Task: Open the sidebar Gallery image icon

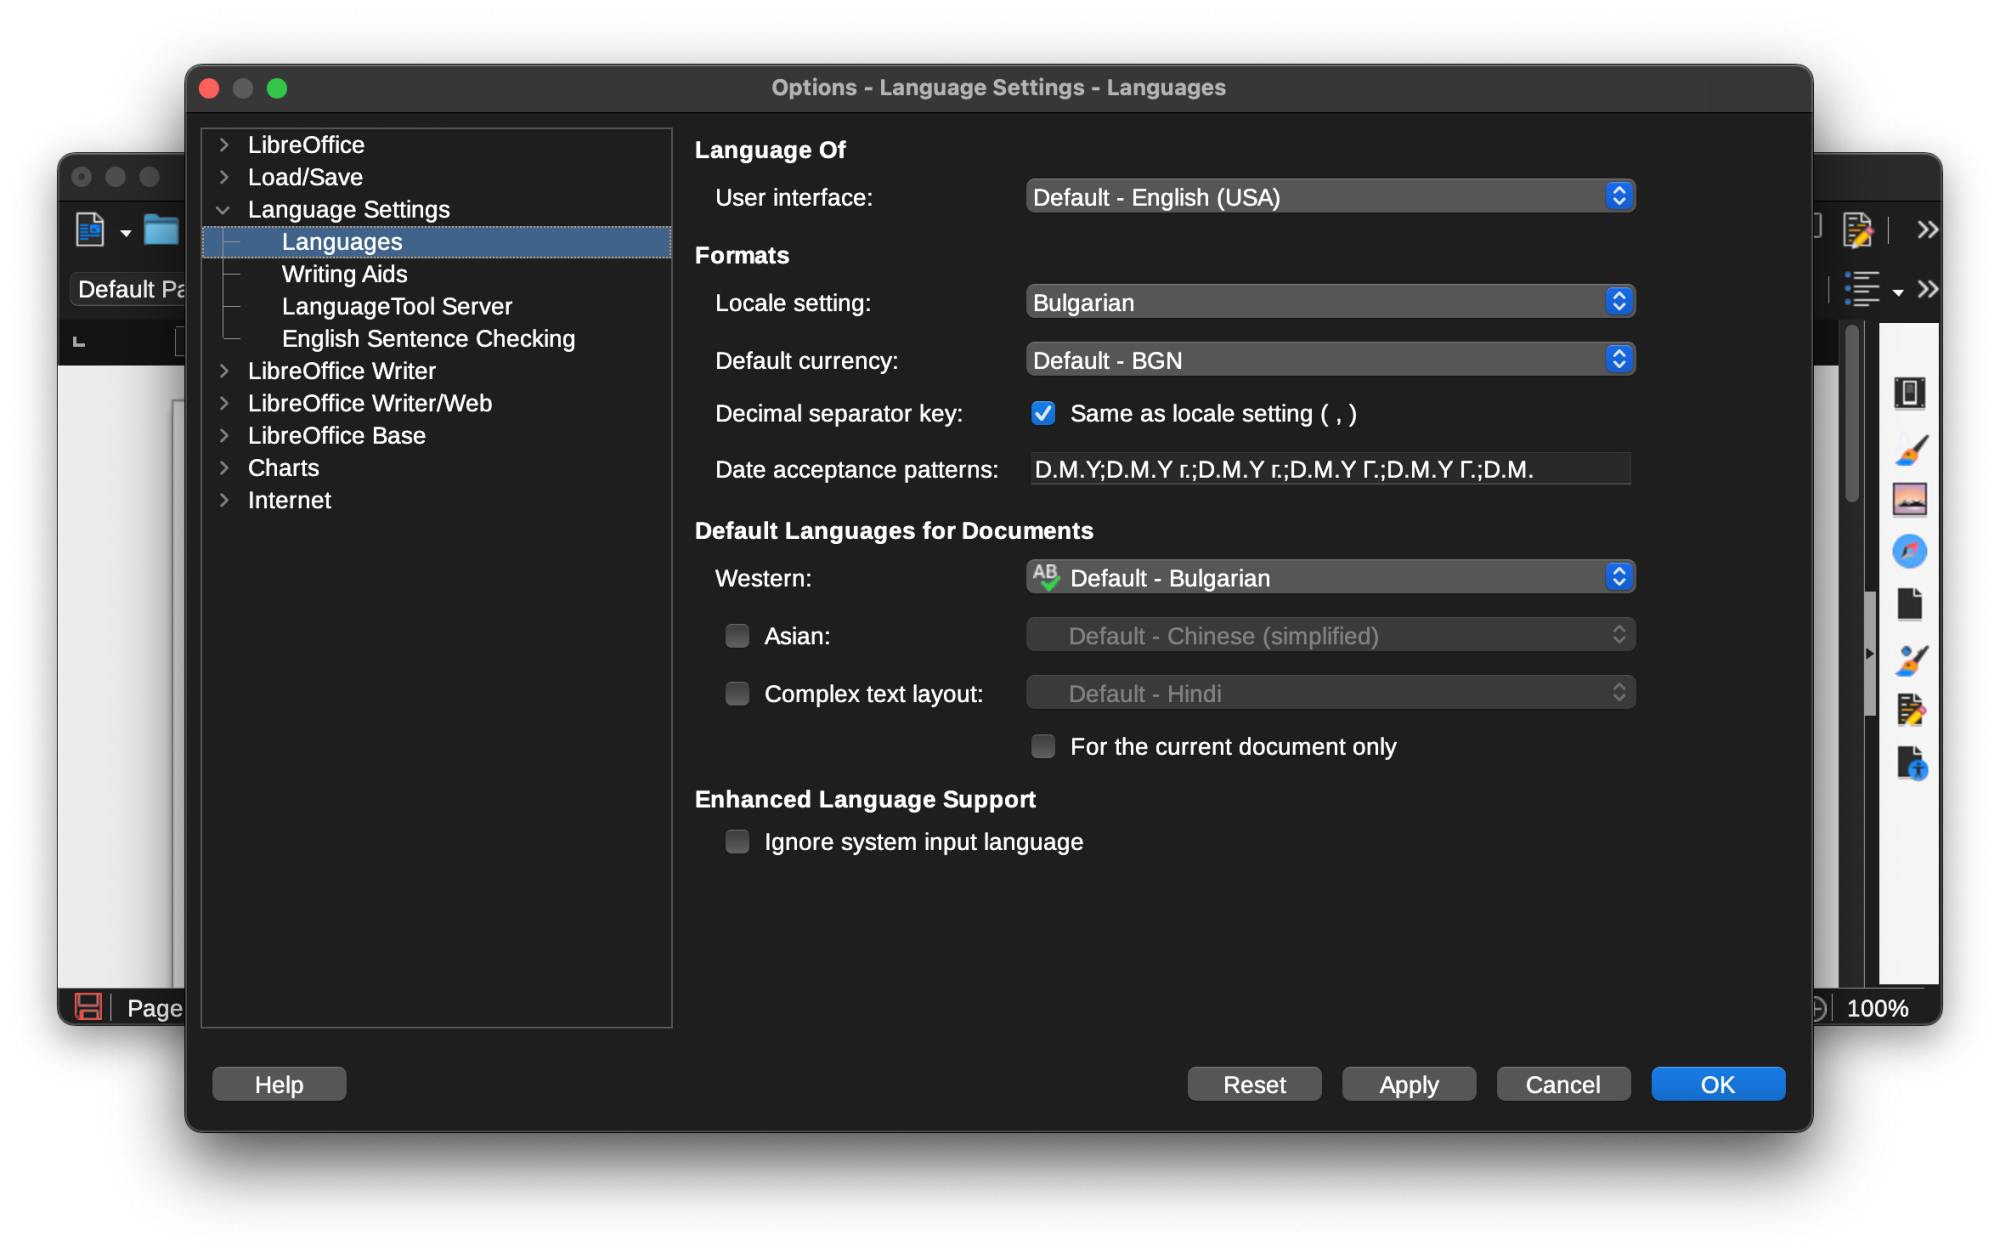Action: [1910, 498]
